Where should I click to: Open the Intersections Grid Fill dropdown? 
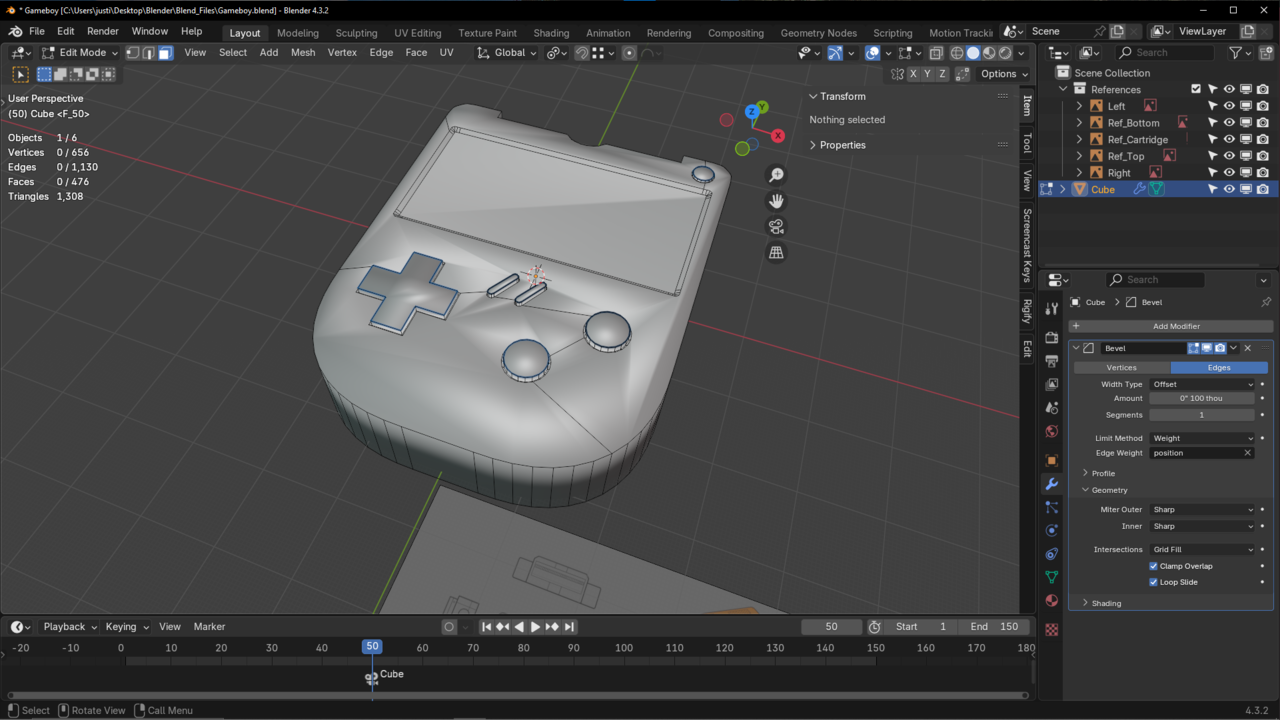[1202, 549]
